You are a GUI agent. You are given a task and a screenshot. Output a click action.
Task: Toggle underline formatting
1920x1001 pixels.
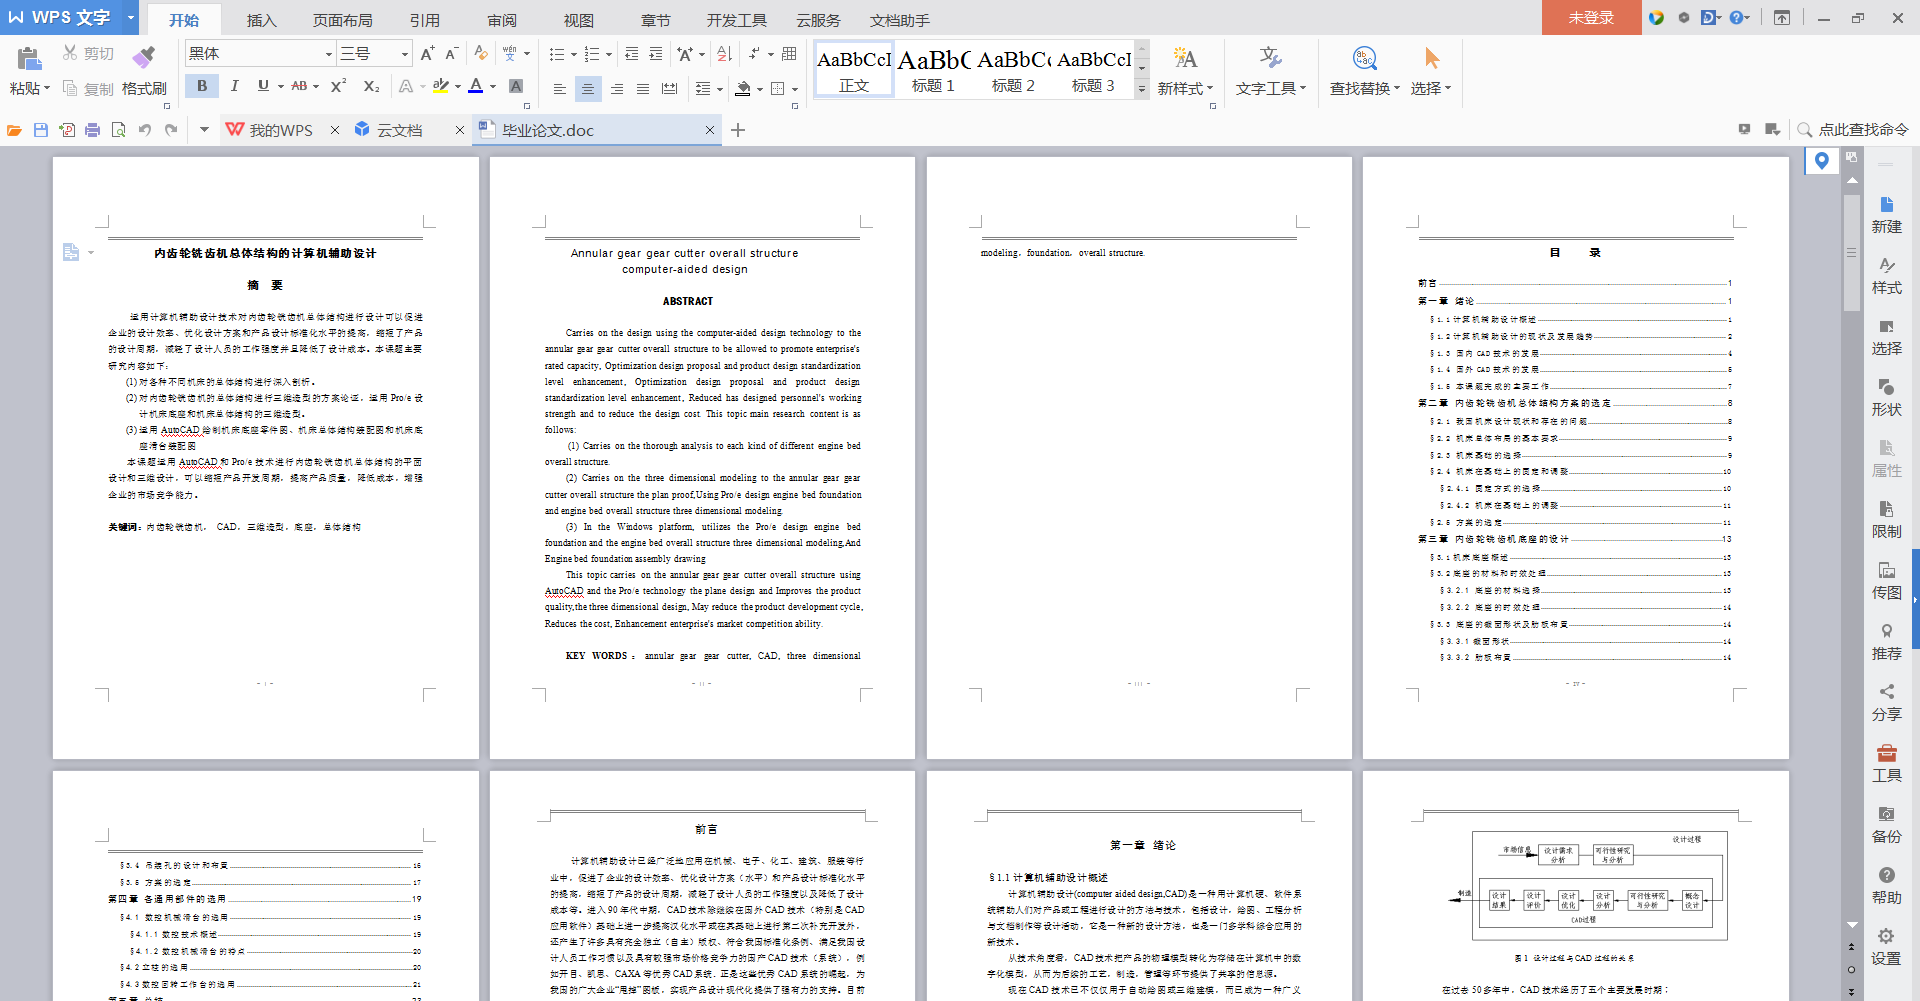tap(263, 86)
